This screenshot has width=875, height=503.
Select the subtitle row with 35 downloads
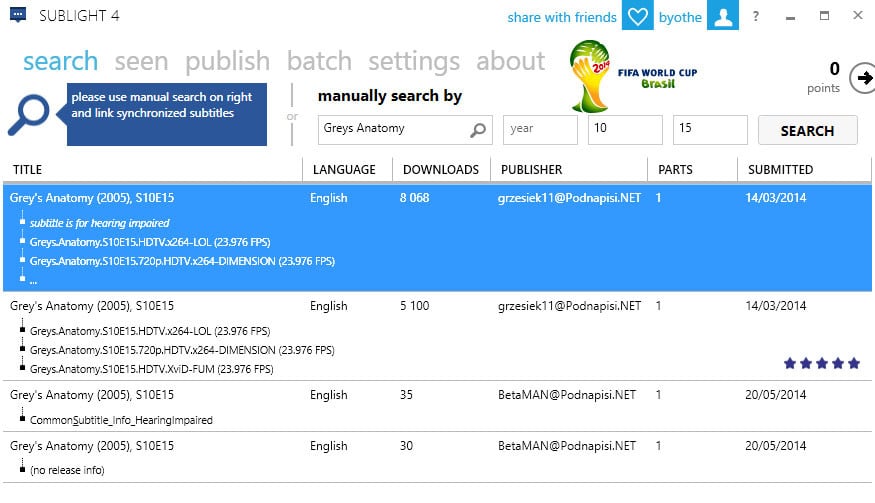coord(437,406)
